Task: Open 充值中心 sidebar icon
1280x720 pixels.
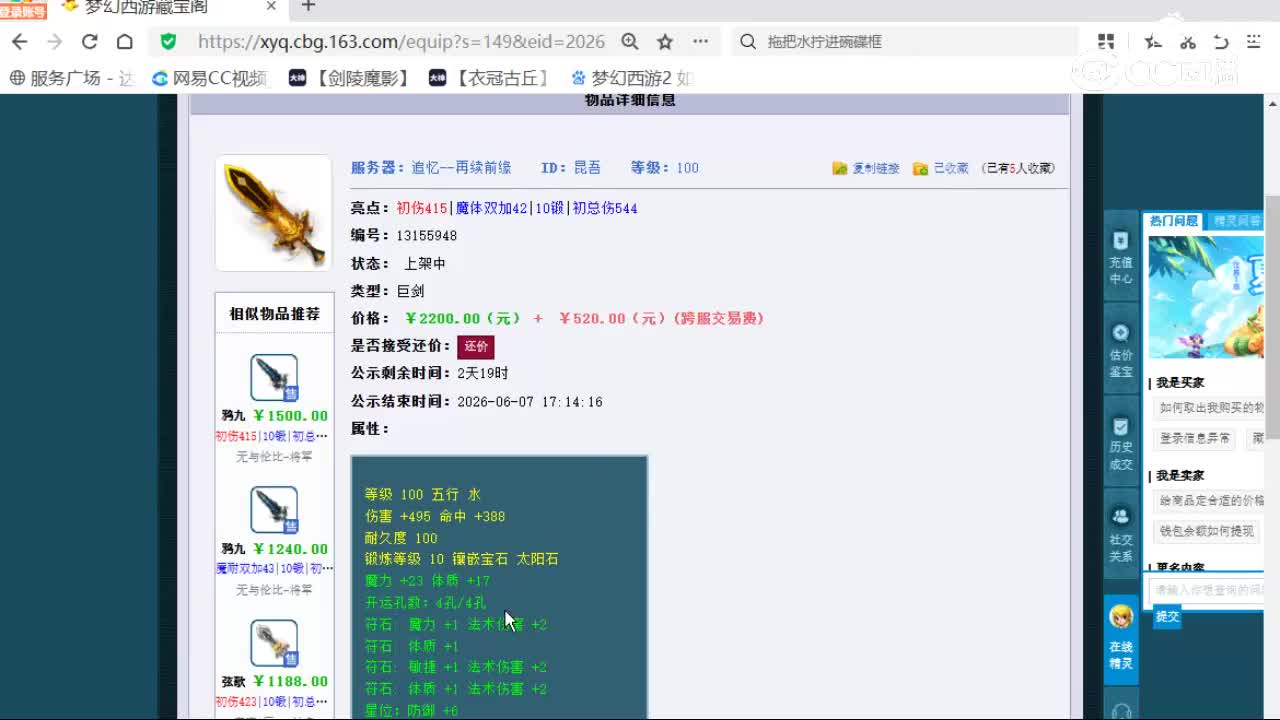Action: (1121, 258)
